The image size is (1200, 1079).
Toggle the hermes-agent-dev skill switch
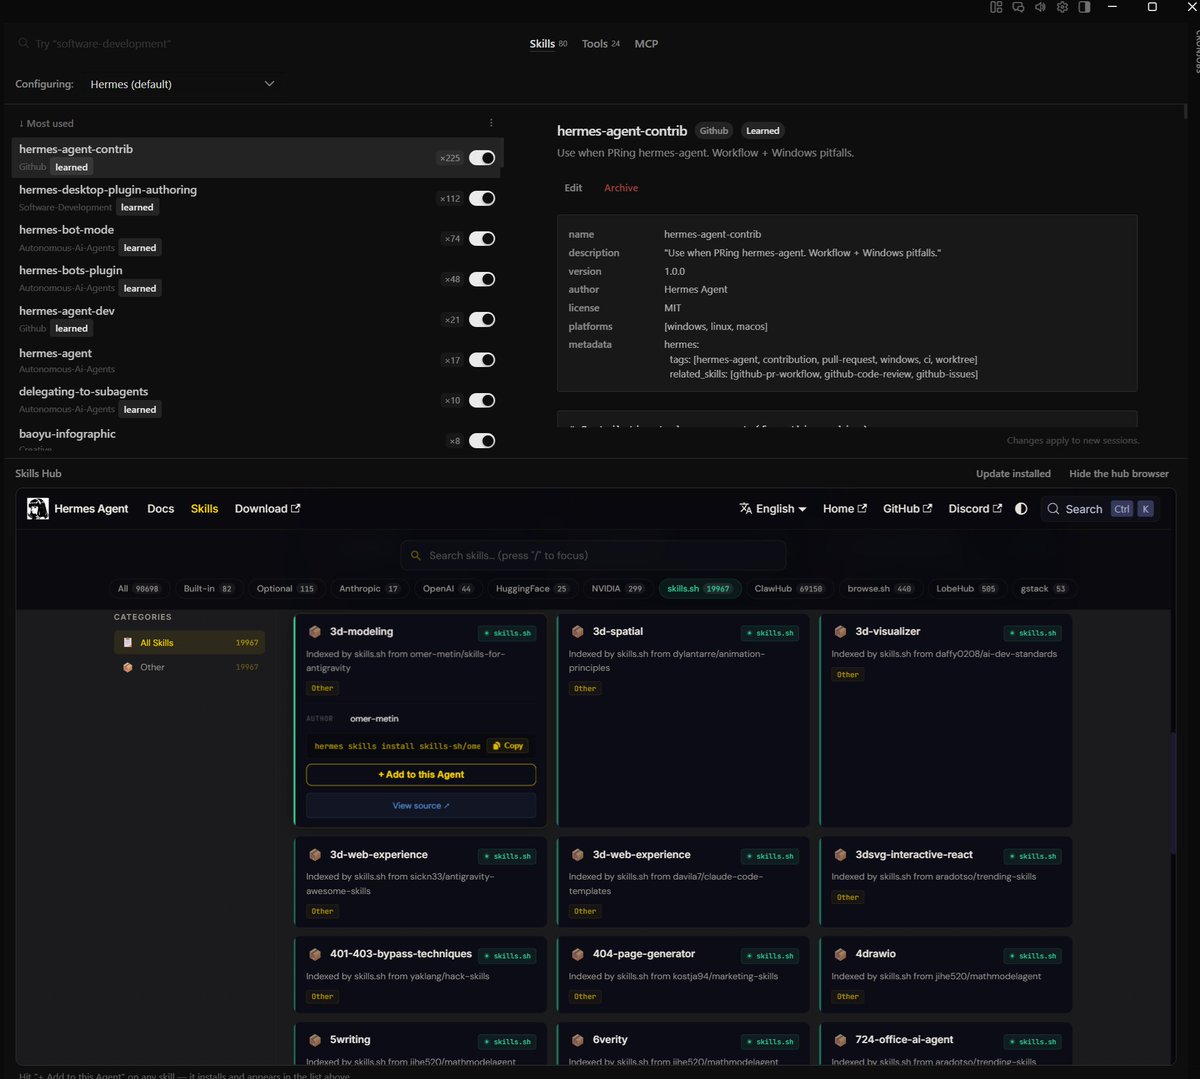pos(482,320)
